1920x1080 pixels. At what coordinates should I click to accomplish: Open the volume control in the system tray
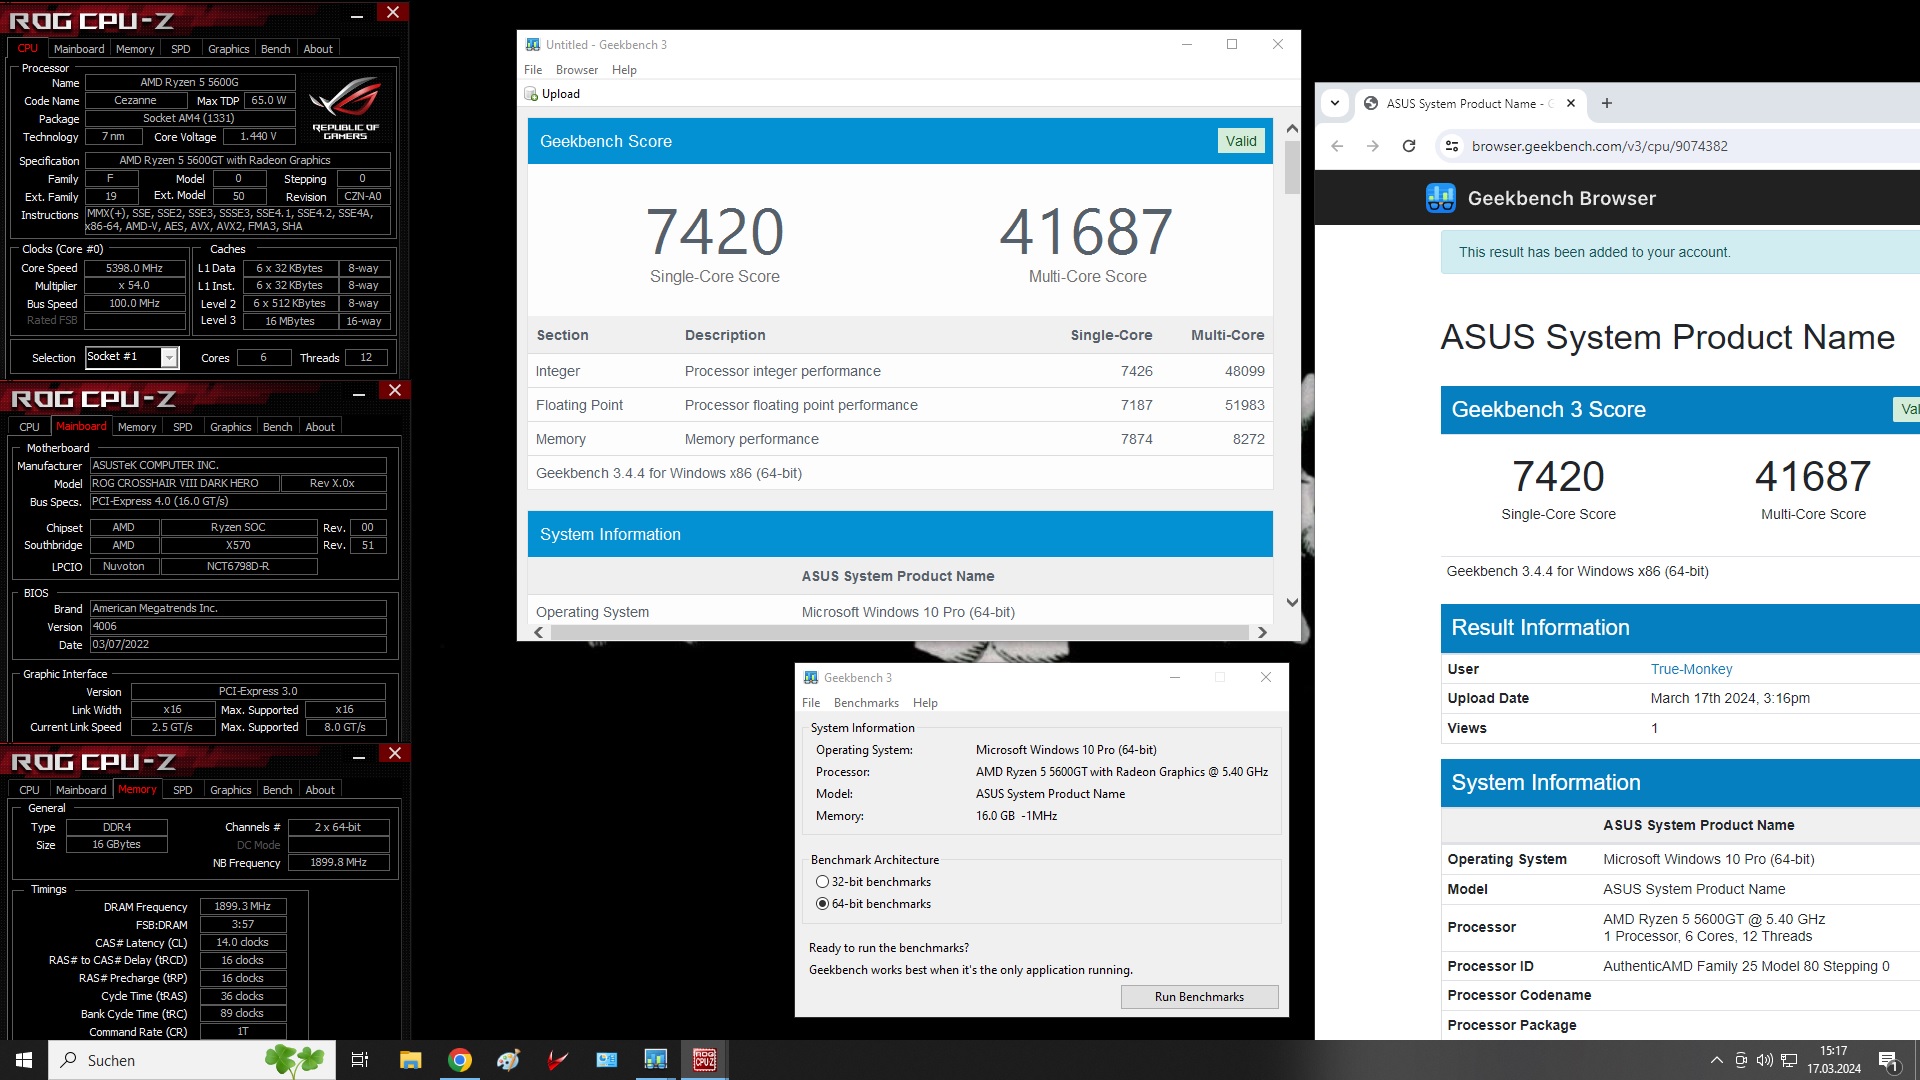(1765, 1060)
